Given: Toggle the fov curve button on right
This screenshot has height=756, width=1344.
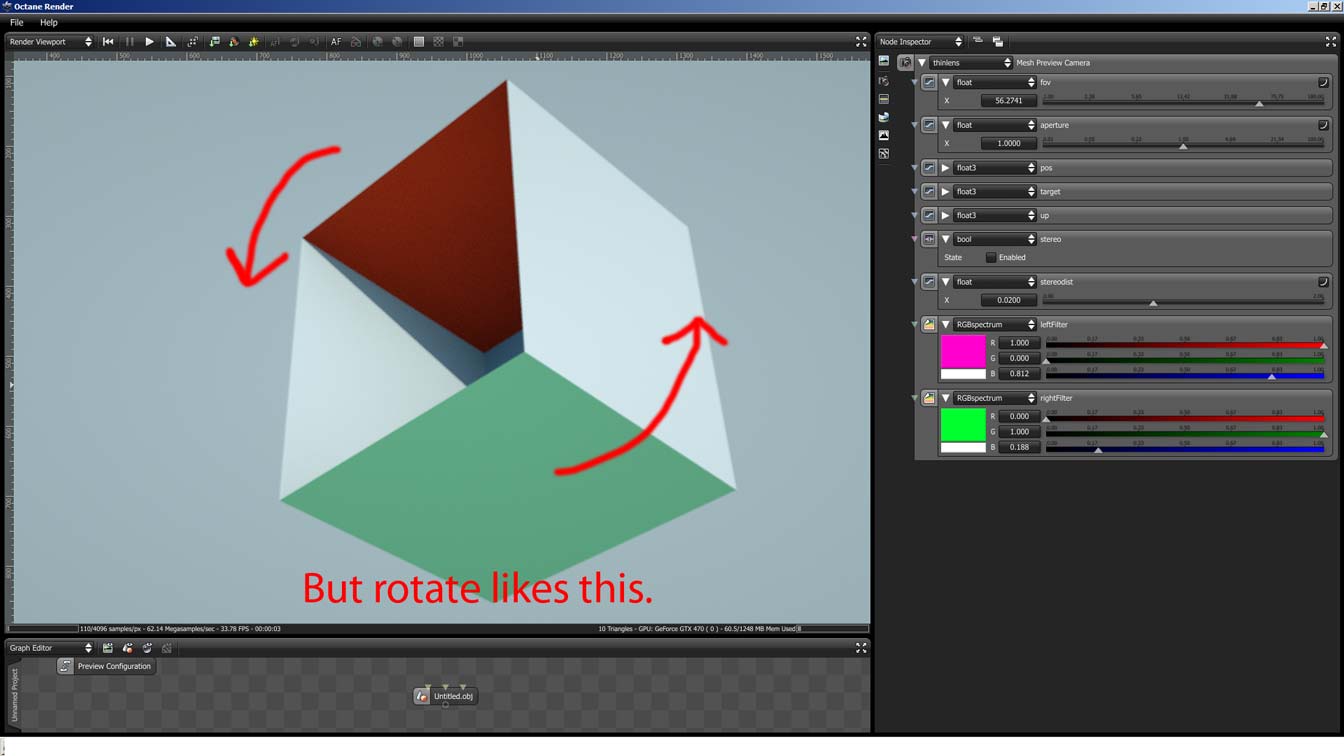Looking at the screenshot, I should tap(1323, 83).
